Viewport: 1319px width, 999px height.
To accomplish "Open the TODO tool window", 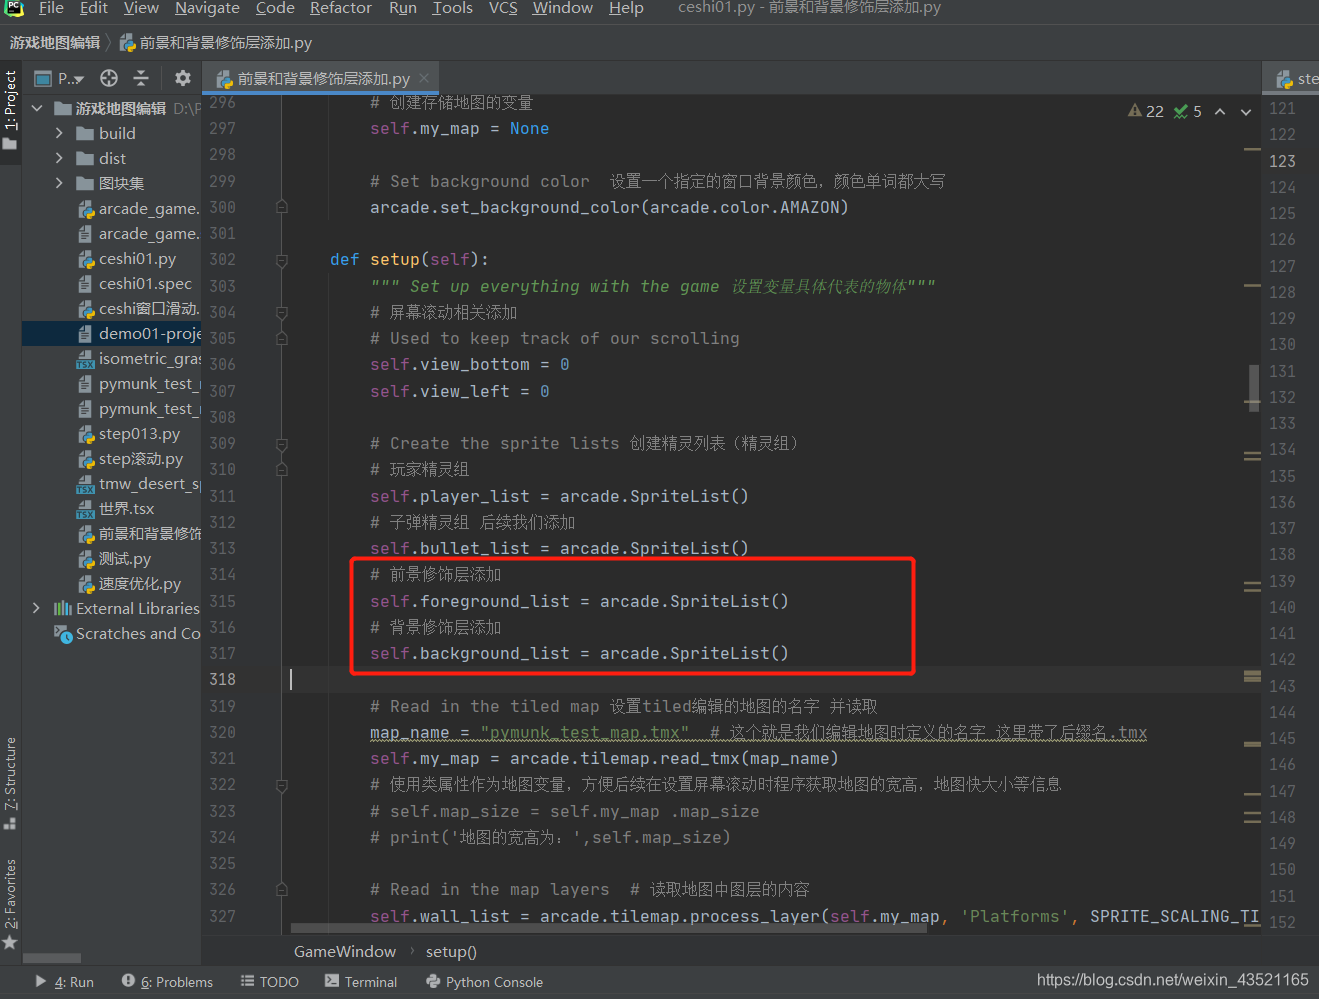I will [270, 982].
